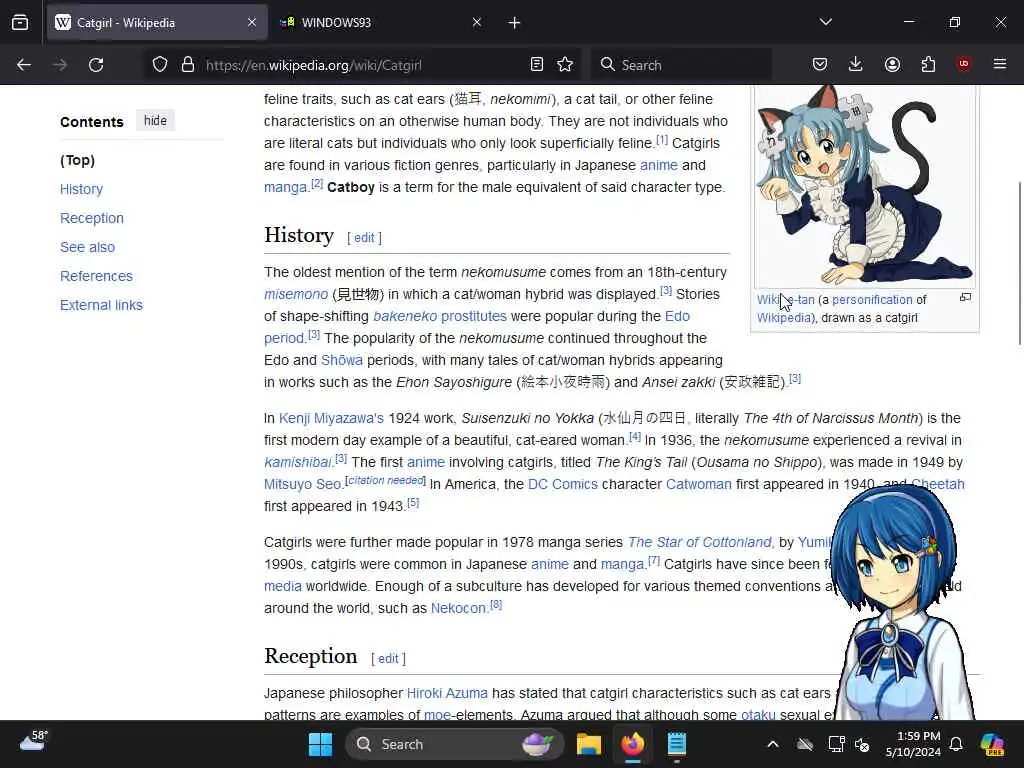Open the misemono link
Screen dimensions: 1024x768
(x=296, y=295)
